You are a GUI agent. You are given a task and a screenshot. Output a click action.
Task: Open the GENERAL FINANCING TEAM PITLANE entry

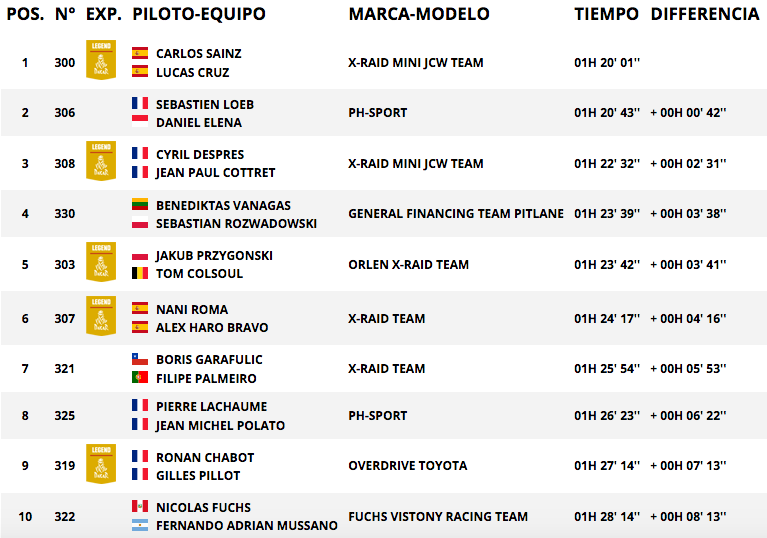point(456,214)
